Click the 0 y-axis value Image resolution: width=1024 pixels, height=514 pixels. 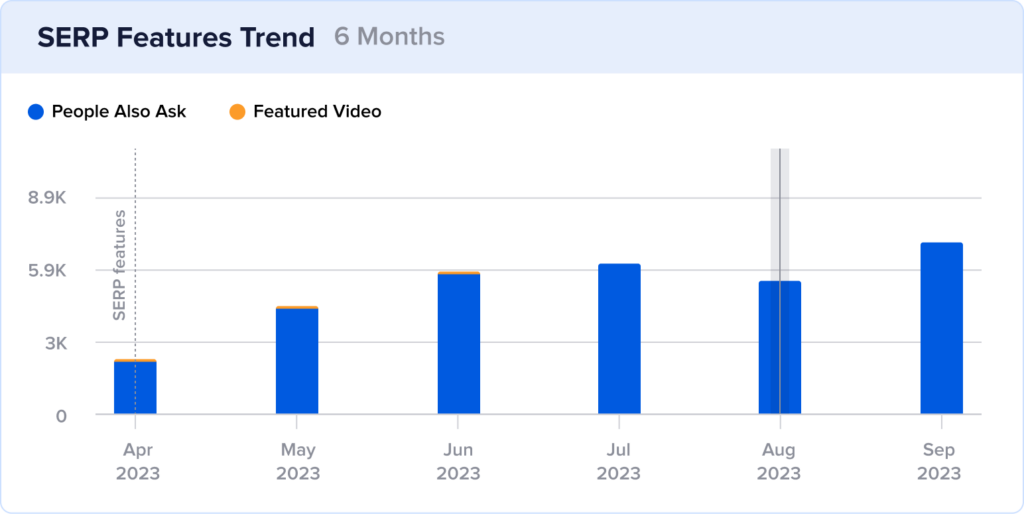click(61, 415)
